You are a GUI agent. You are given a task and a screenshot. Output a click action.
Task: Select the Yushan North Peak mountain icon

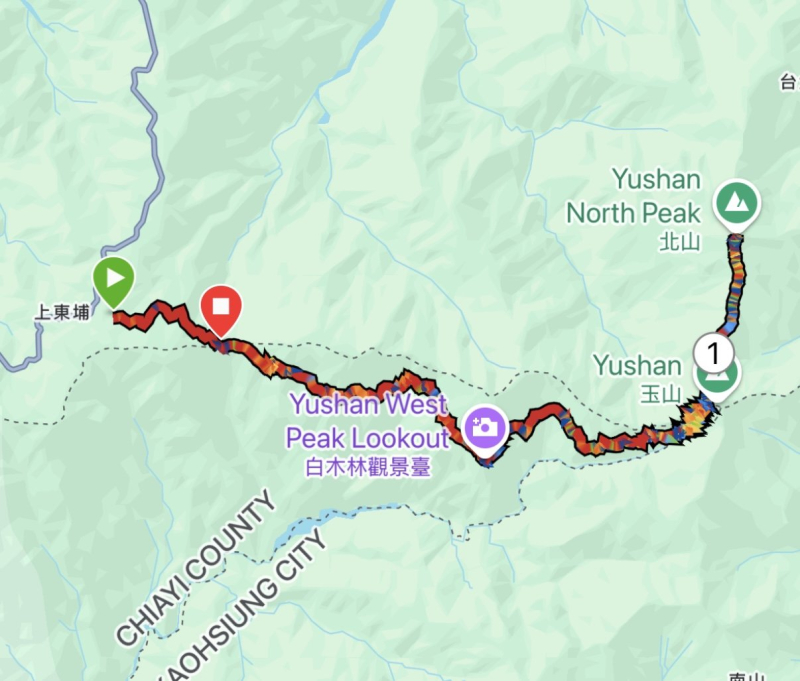(737, 205)
